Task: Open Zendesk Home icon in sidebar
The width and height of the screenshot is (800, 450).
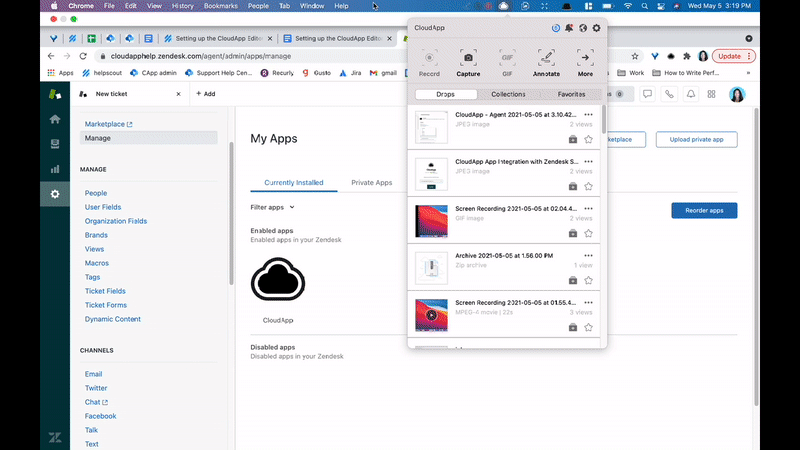Action: (55, 119)
